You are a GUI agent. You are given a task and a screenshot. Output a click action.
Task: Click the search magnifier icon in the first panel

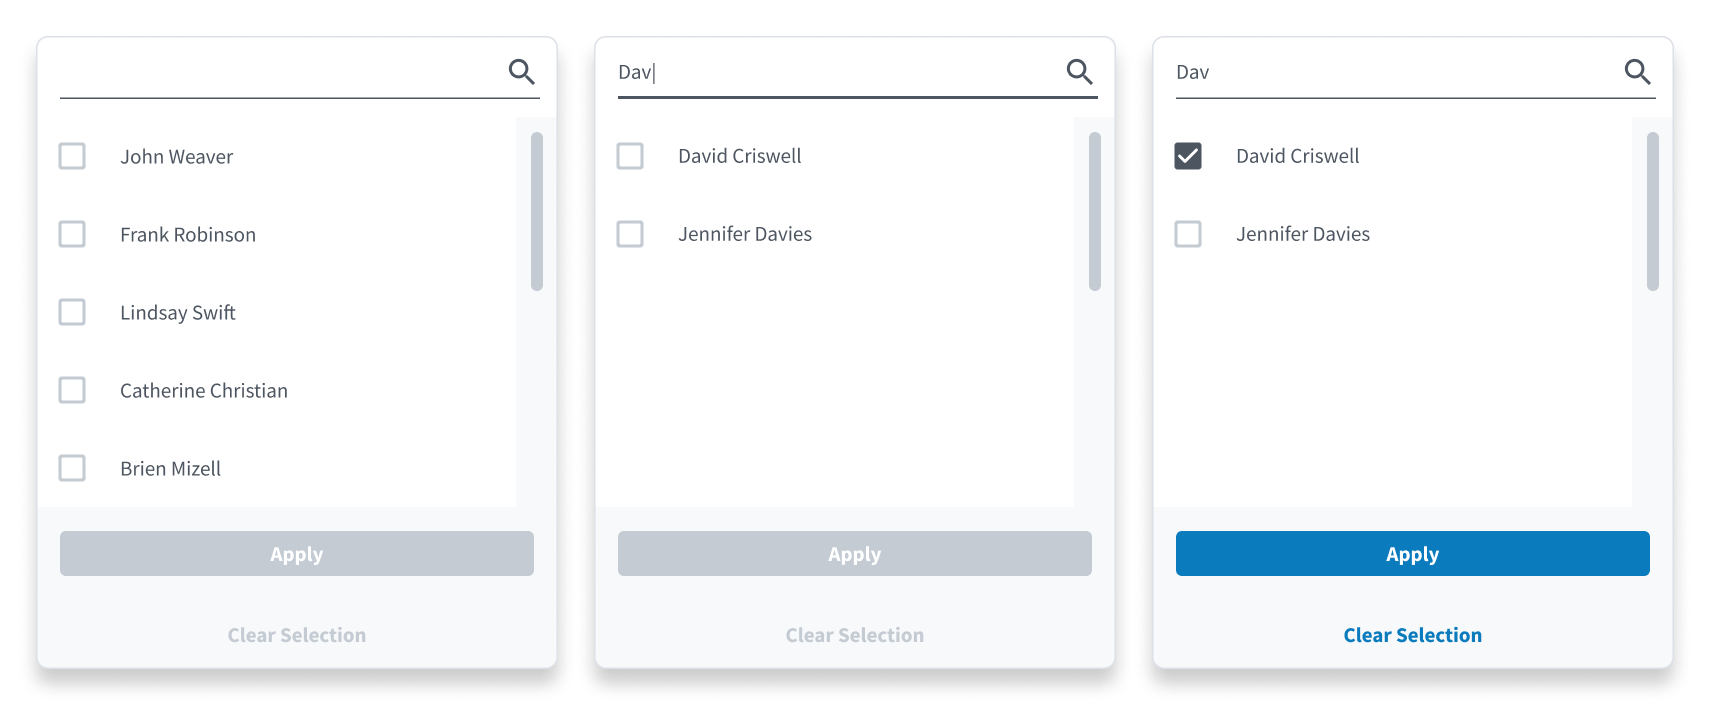[521, 72]
